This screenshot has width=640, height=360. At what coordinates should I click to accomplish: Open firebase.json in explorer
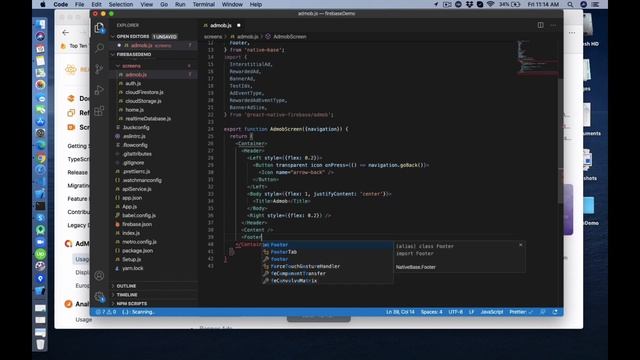tap(137, 224)
